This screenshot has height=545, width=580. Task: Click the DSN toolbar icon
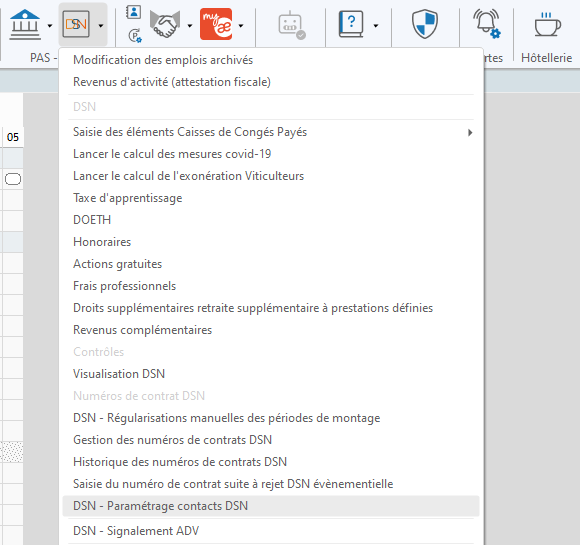coord(76,24)
